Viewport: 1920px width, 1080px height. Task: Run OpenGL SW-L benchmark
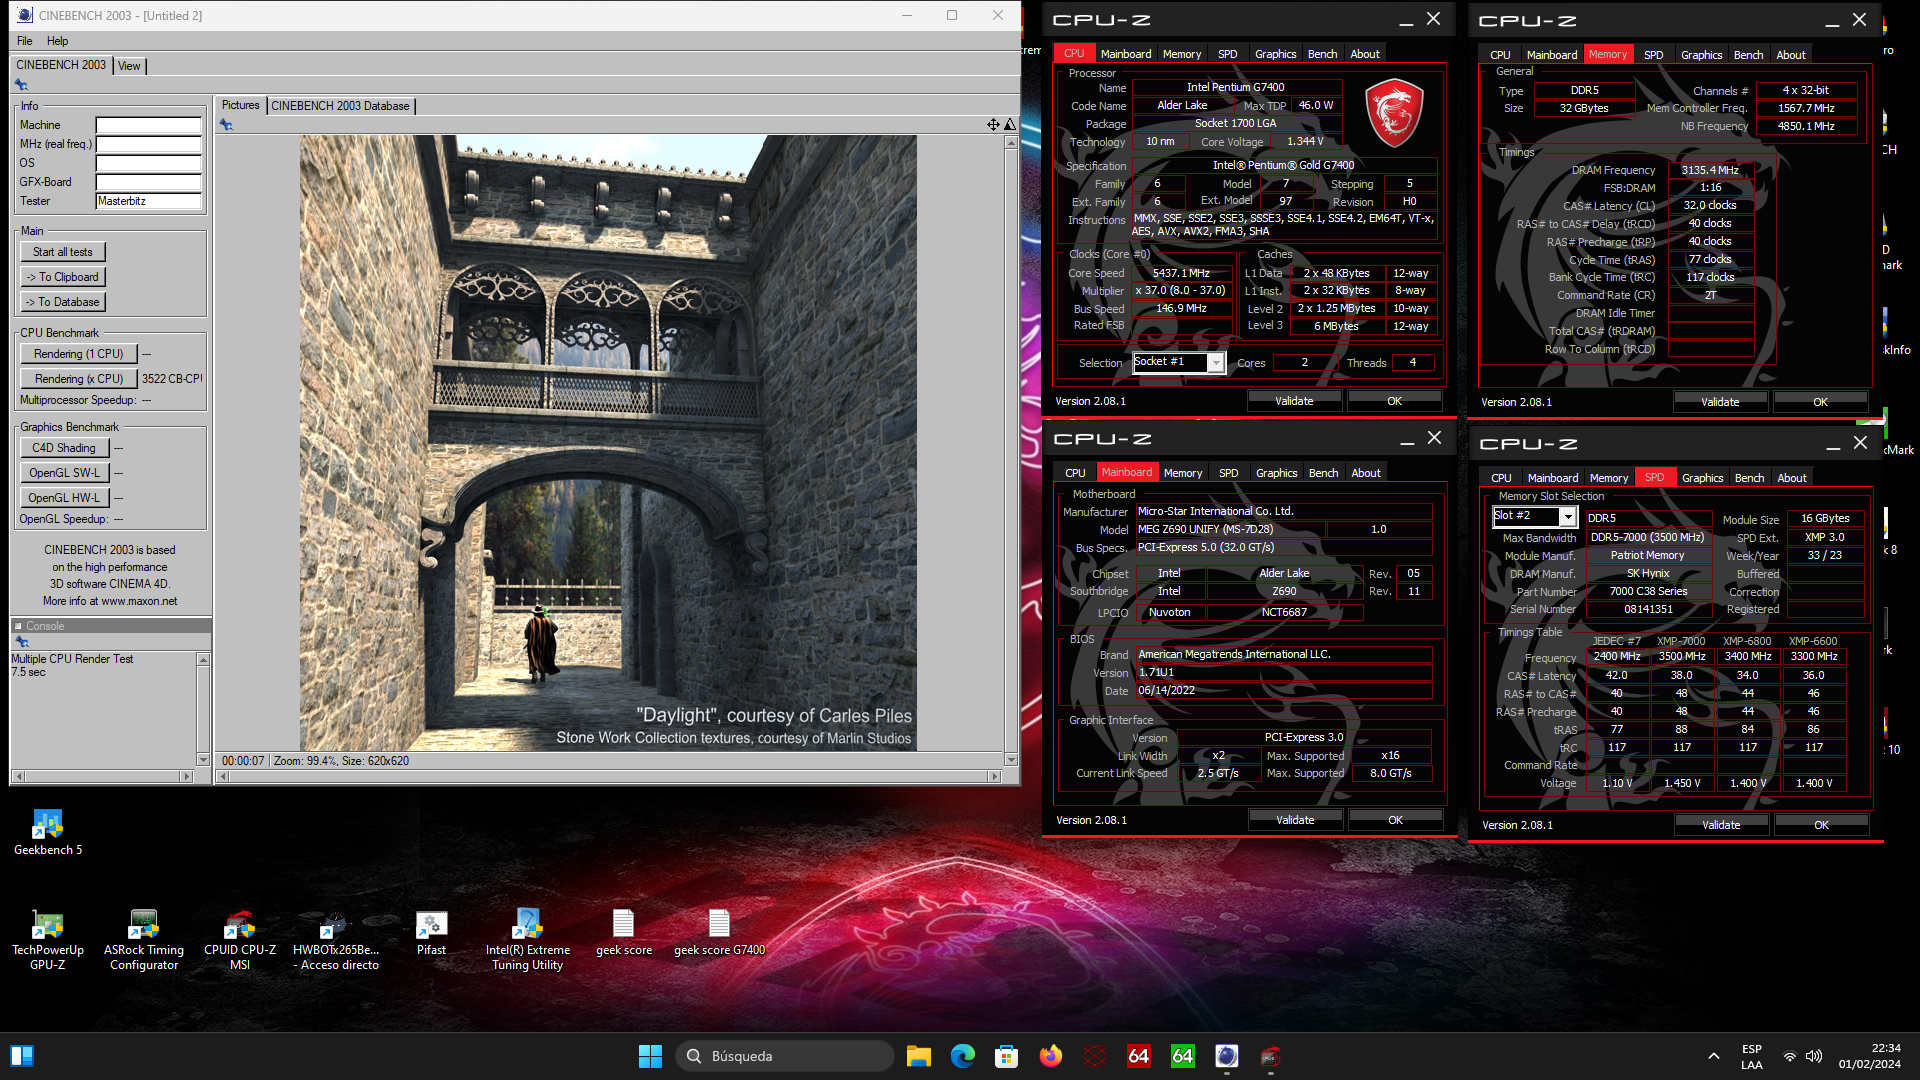click(x=64, y=473)
